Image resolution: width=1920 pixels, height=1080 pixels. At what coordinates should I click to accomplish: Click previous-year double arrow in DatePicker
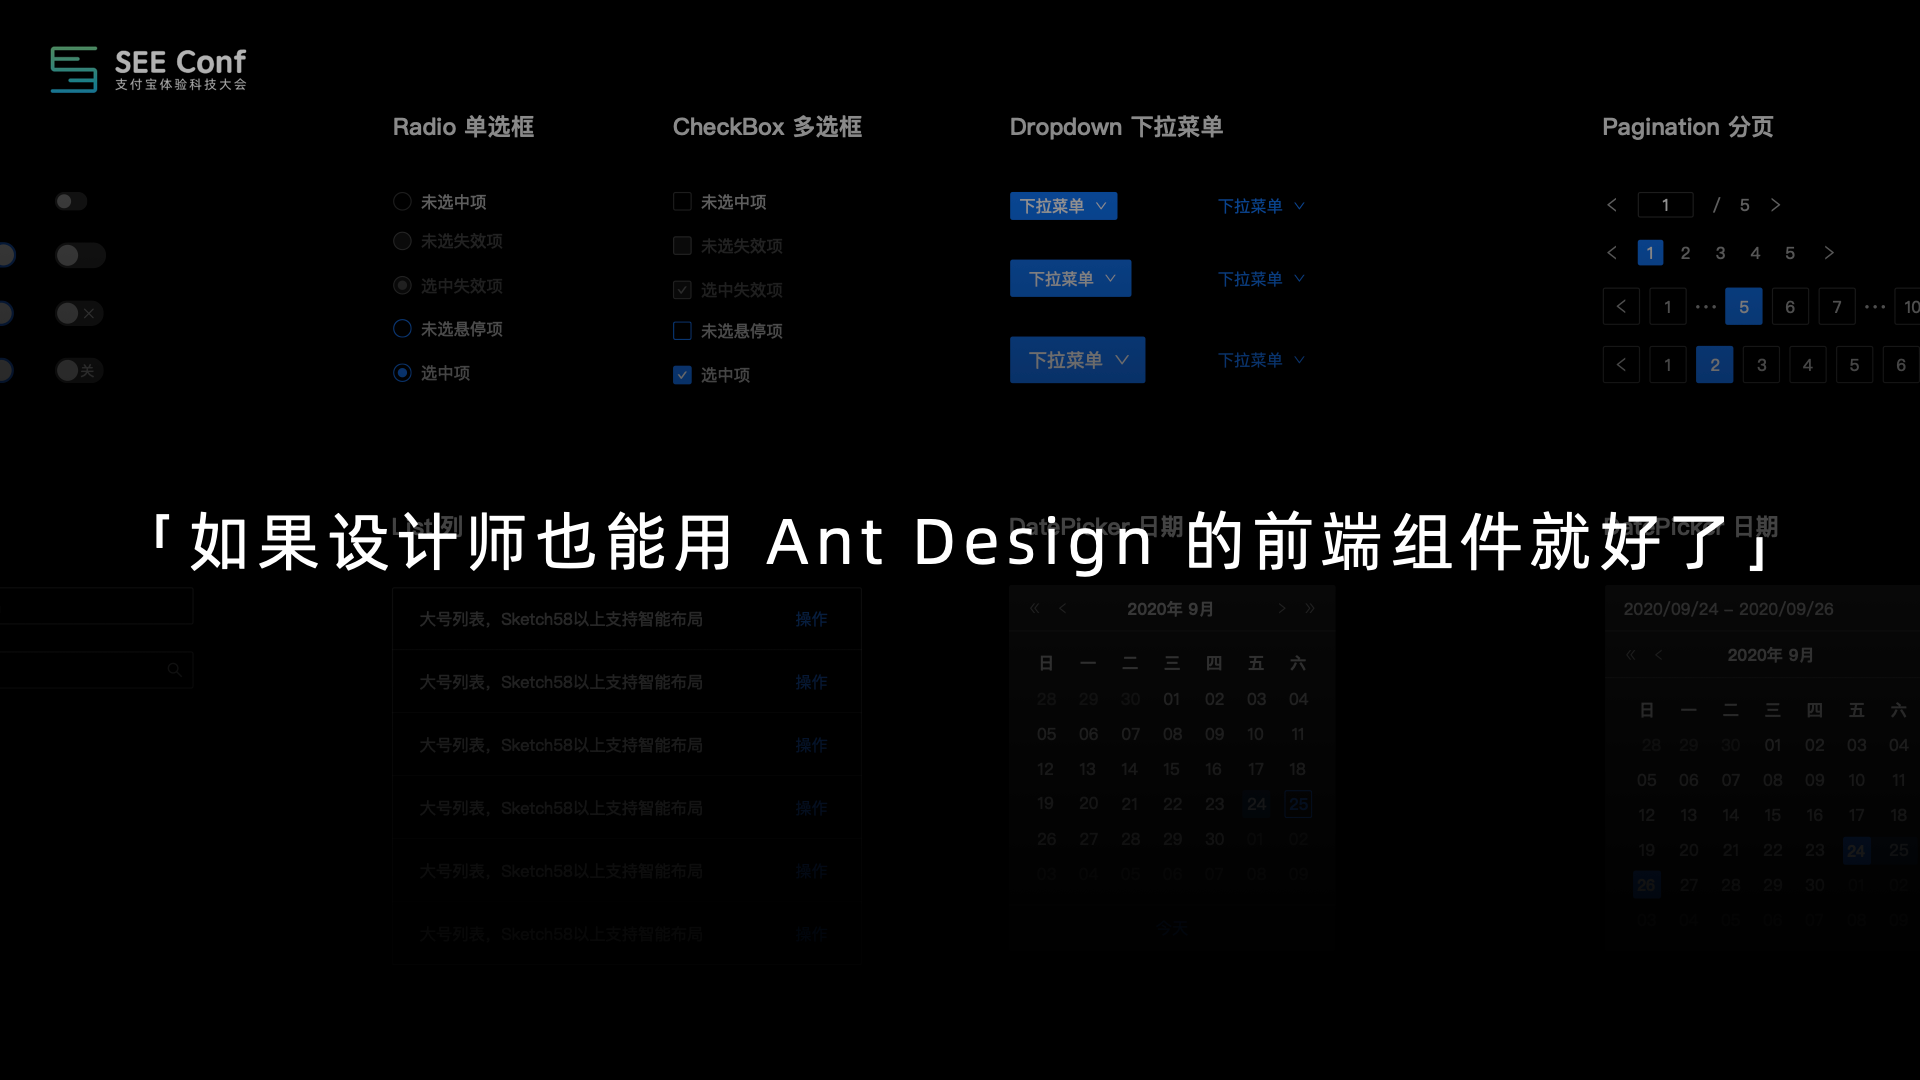click(1035, 608)
